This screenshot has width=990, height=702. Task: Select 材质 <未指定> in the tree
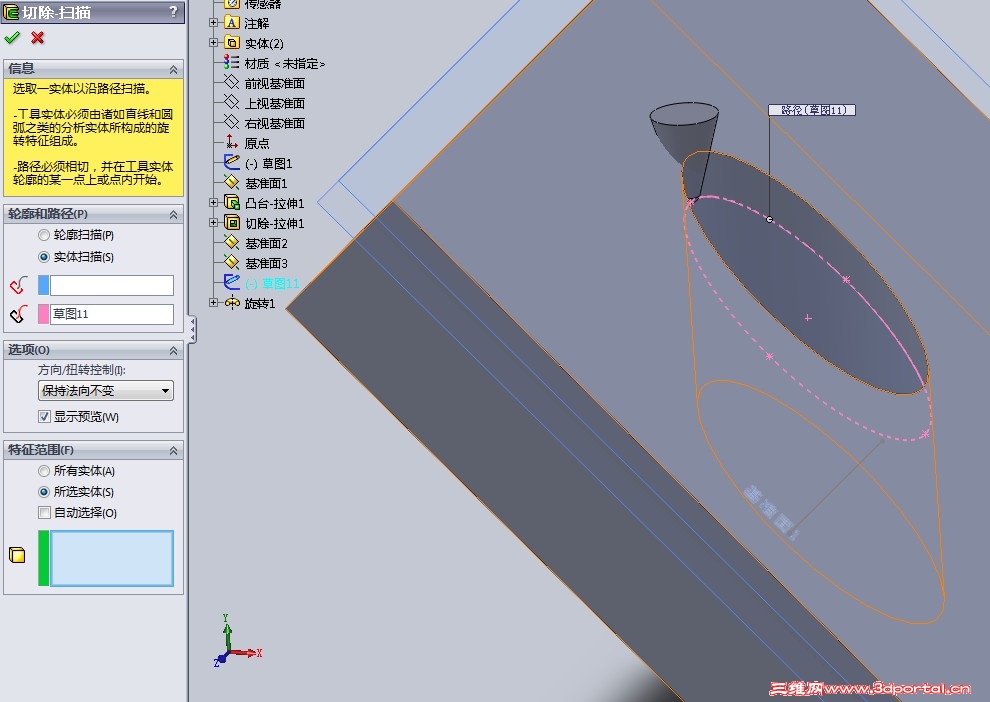285,63
